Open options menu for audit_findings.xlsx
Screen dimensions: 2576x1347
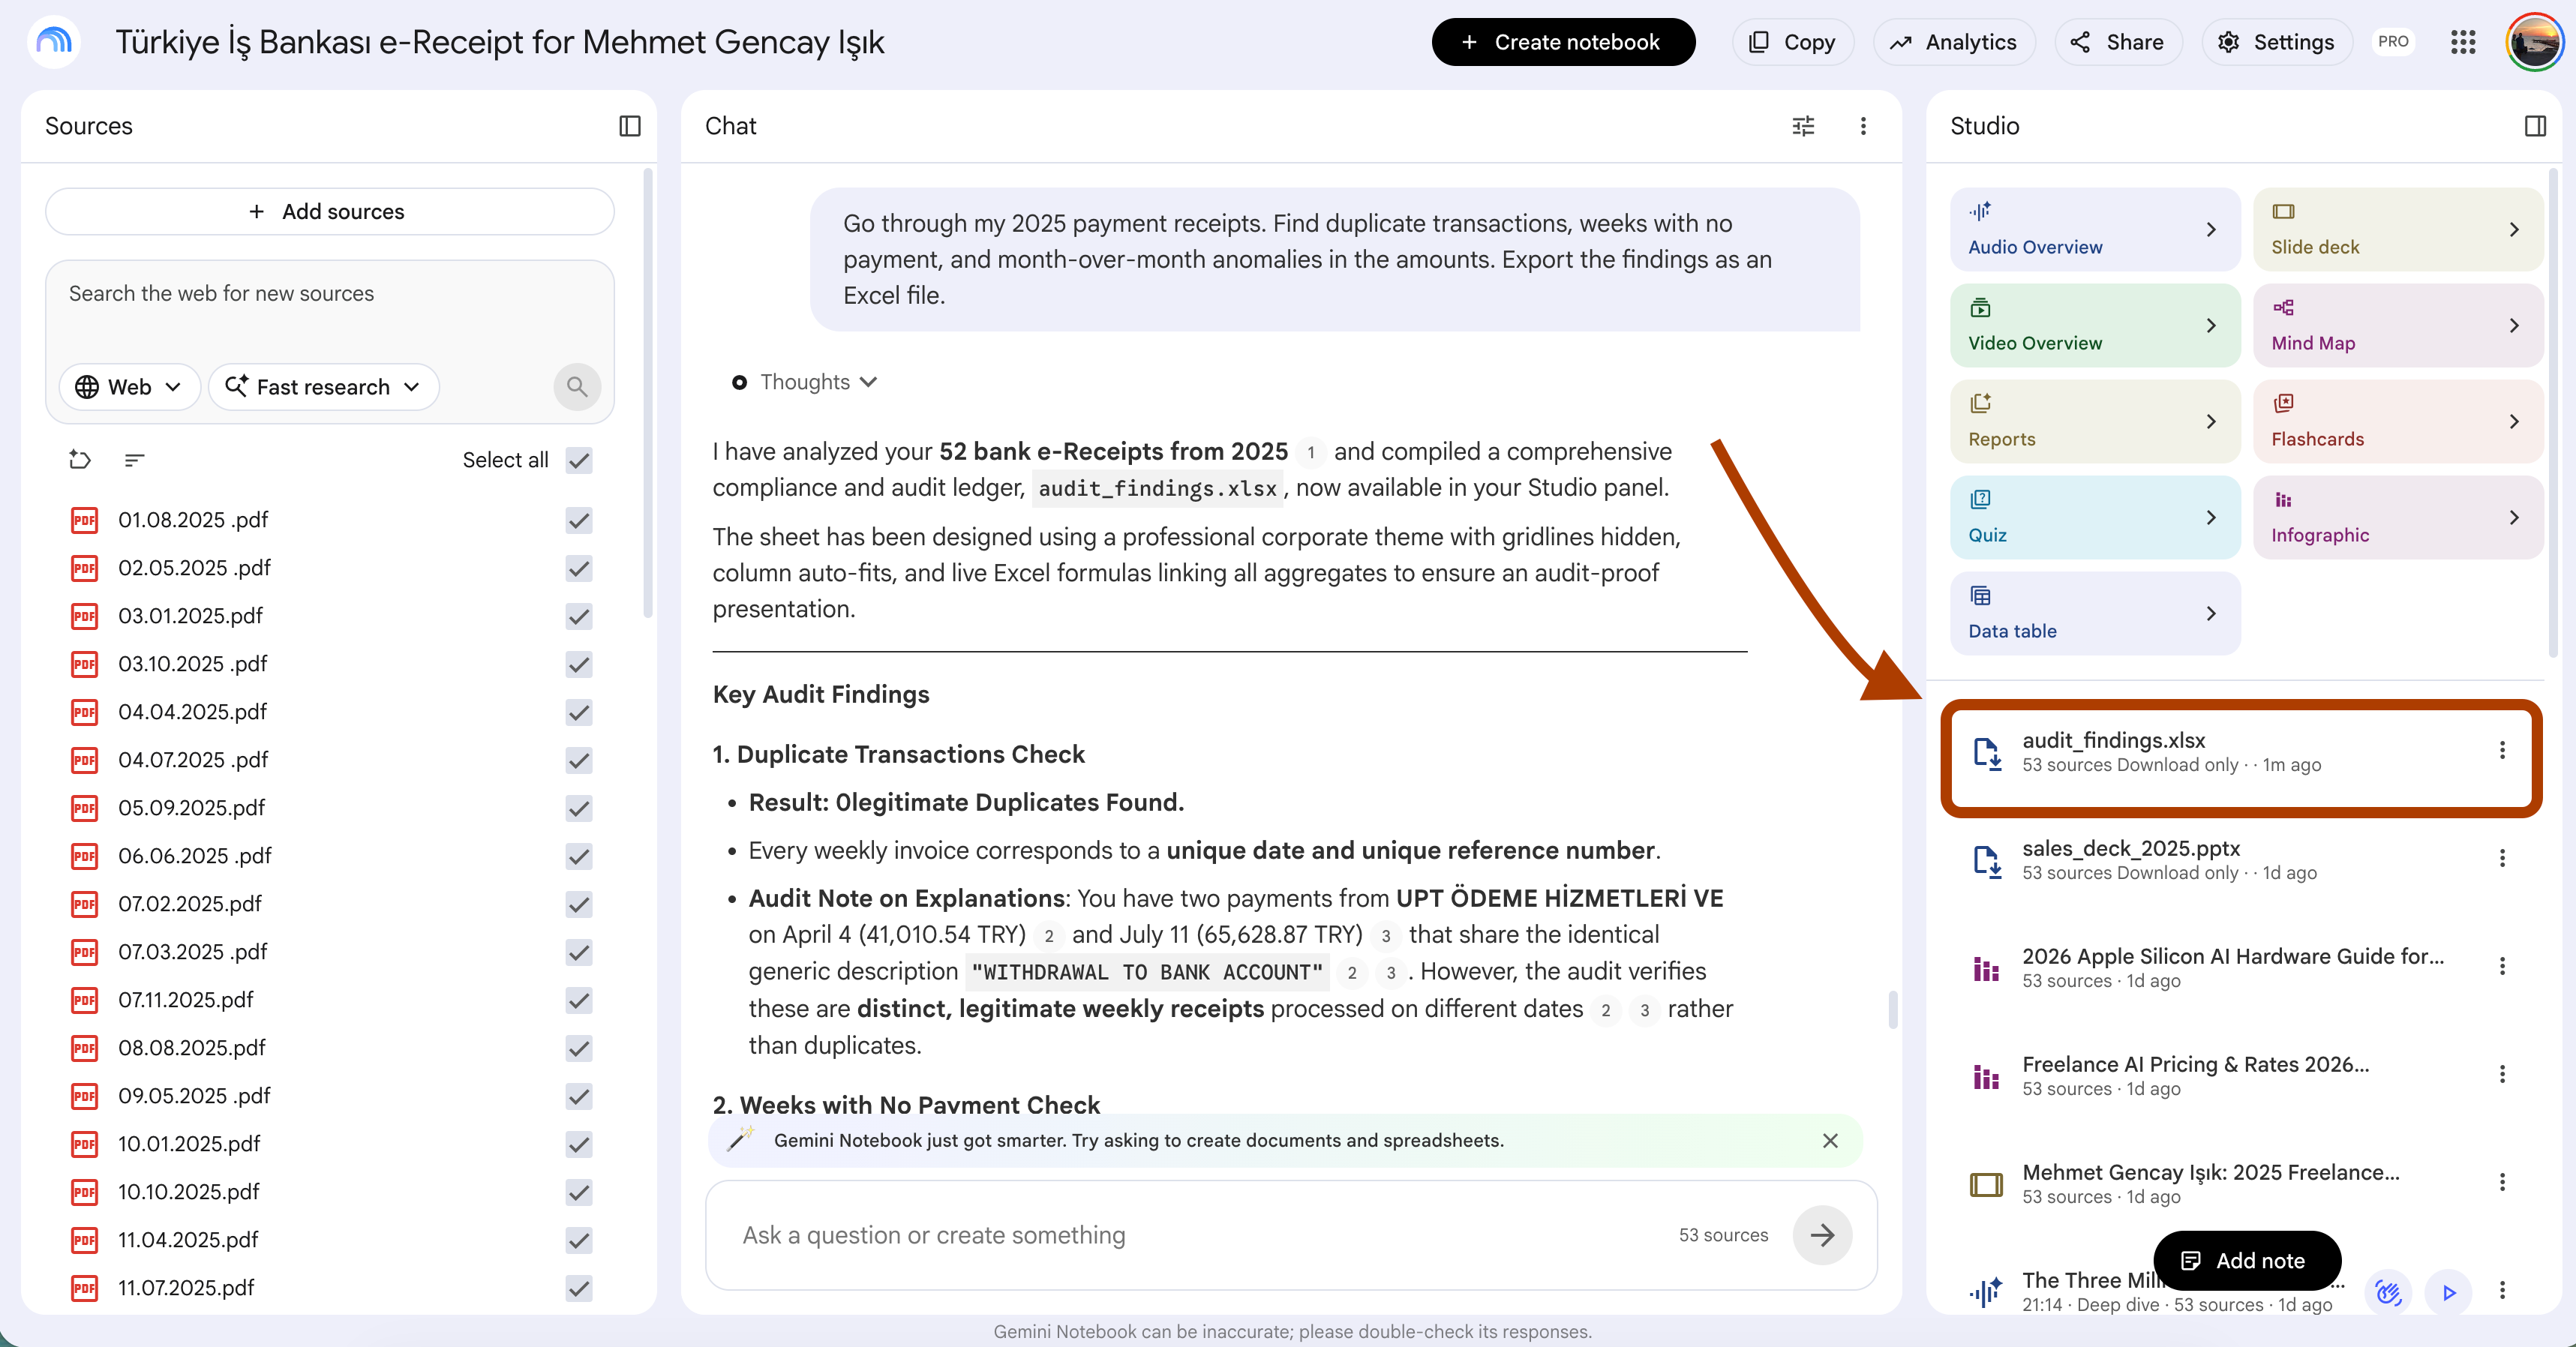[2502, 751]
